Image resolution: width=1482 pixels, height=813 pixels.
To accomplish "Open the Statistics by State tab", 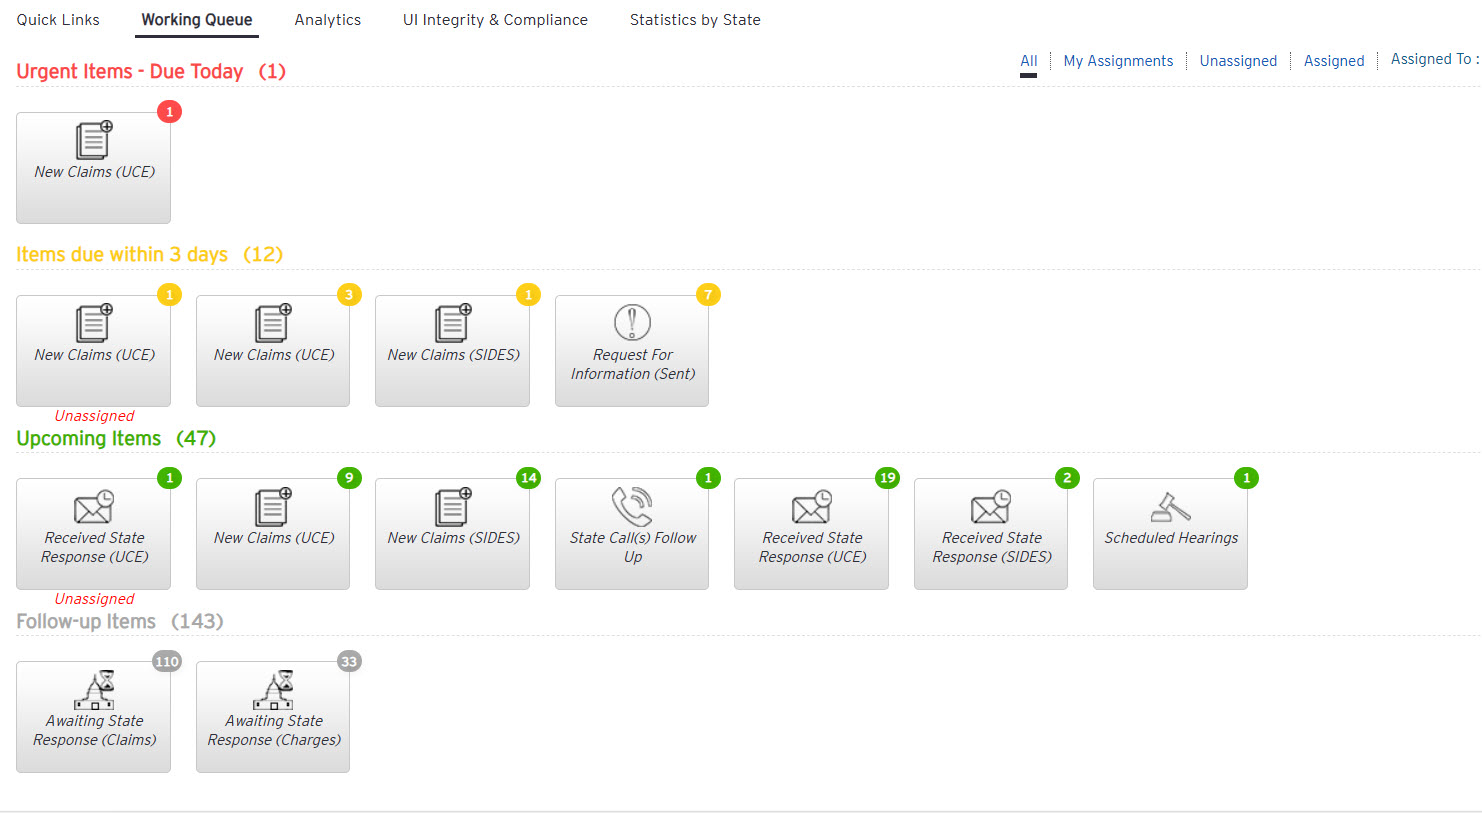I will click(x=695, y=20).
